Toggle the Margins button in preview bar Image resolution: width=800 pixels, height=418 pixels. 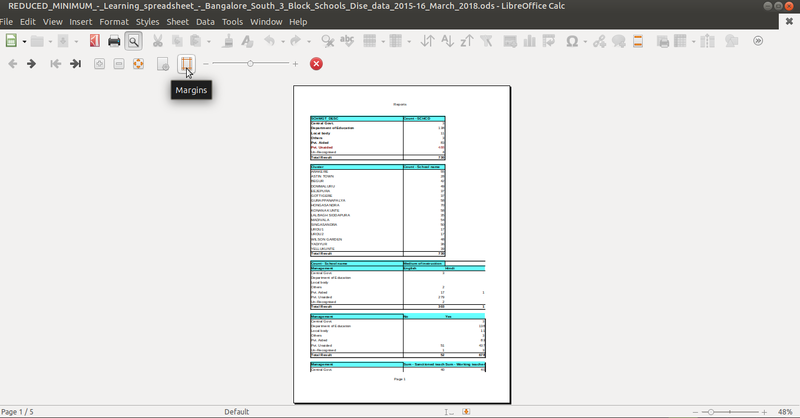point(186,64)
